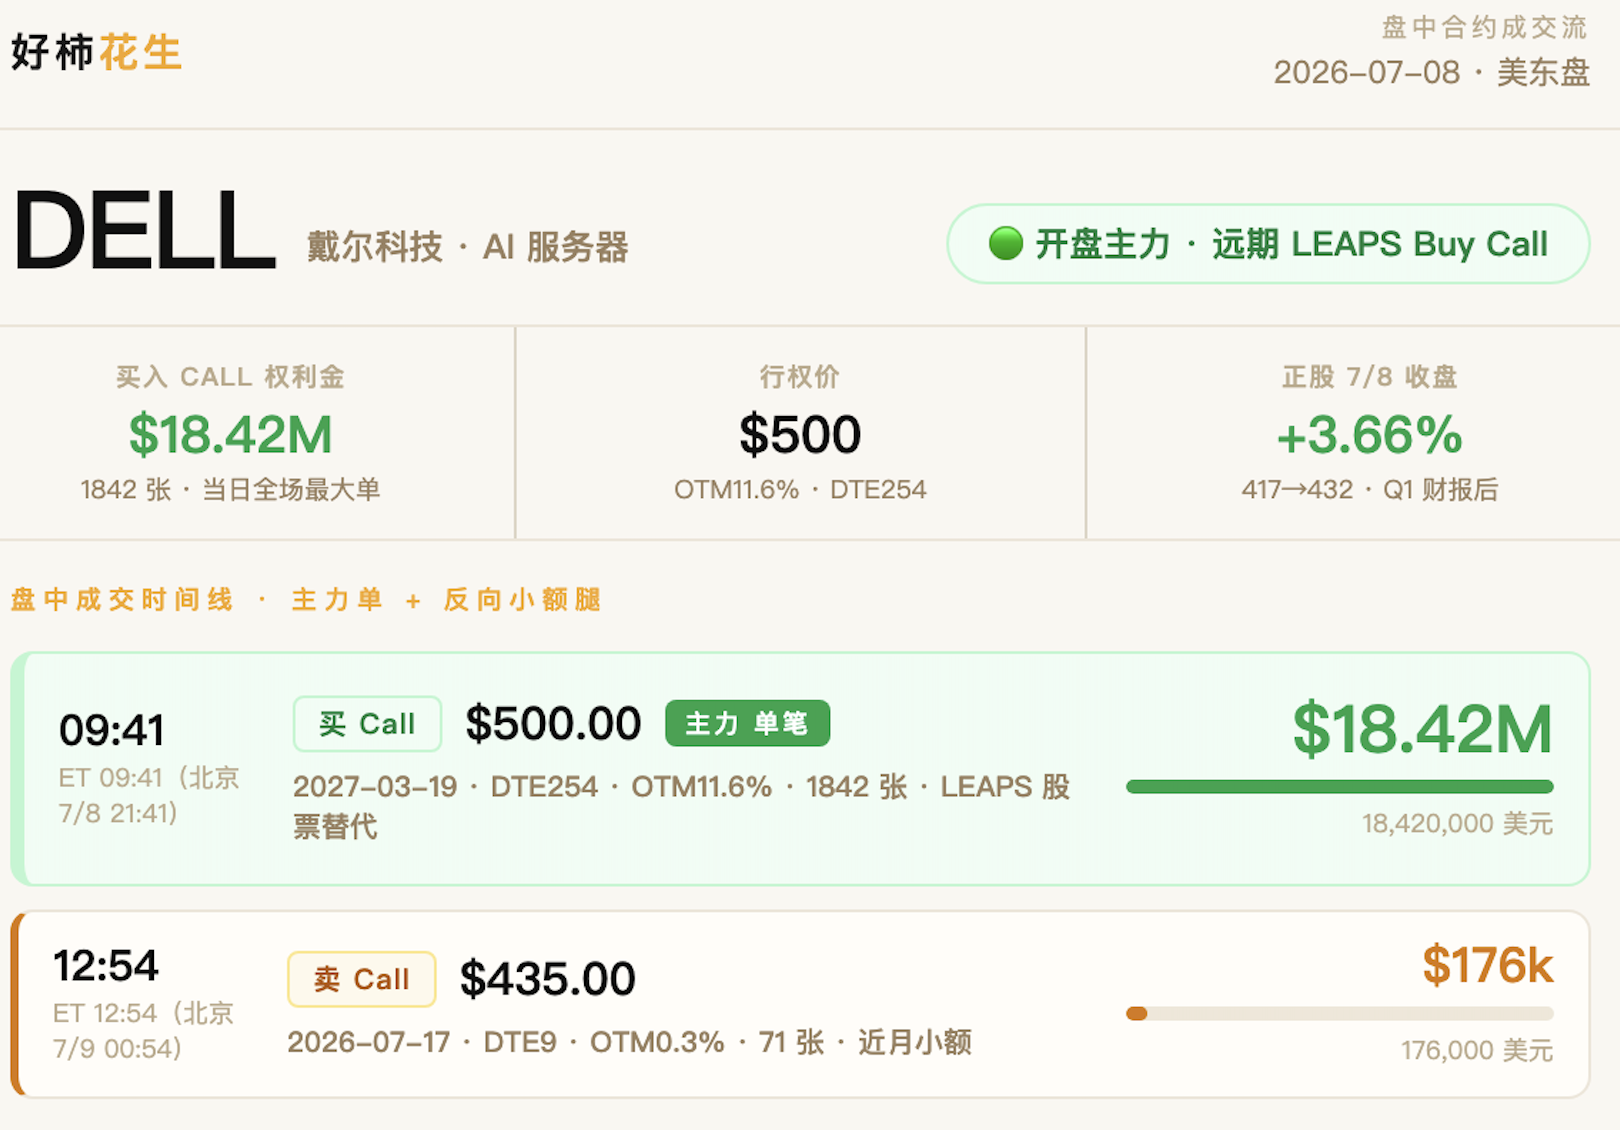Viewport: 1620px width, 1130px height.
Task: Click the 行权价 label
Action: click(x=800, y=377)
